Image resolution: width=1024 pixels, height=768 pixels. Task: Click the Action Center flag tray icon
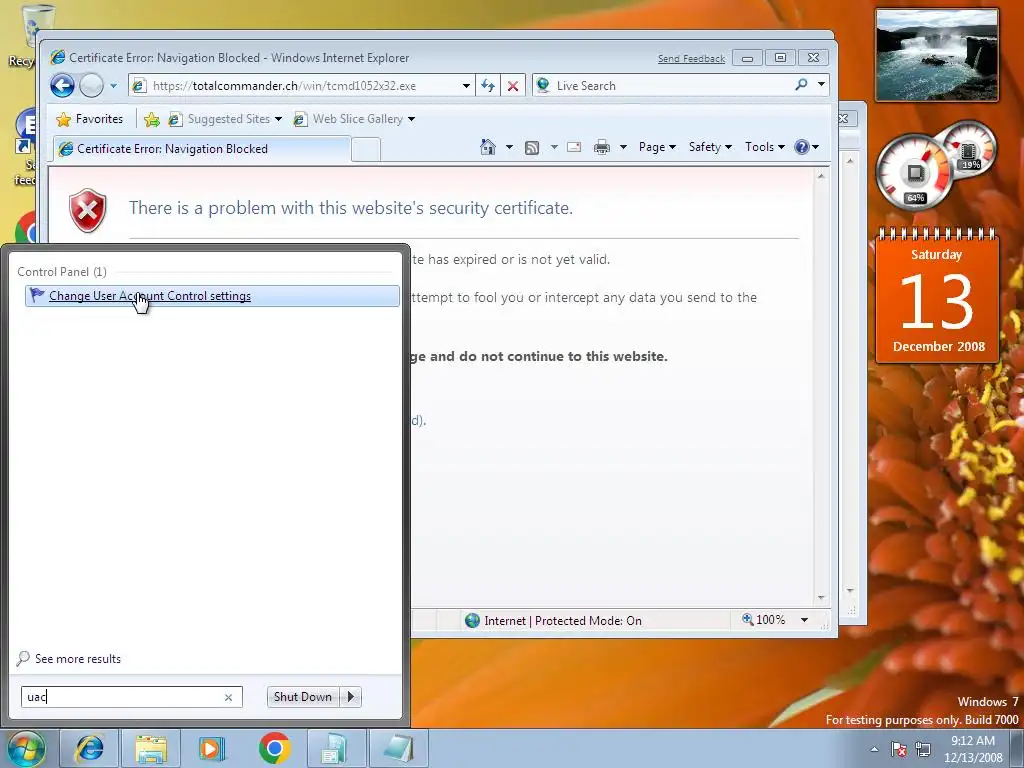coord(899,749)
